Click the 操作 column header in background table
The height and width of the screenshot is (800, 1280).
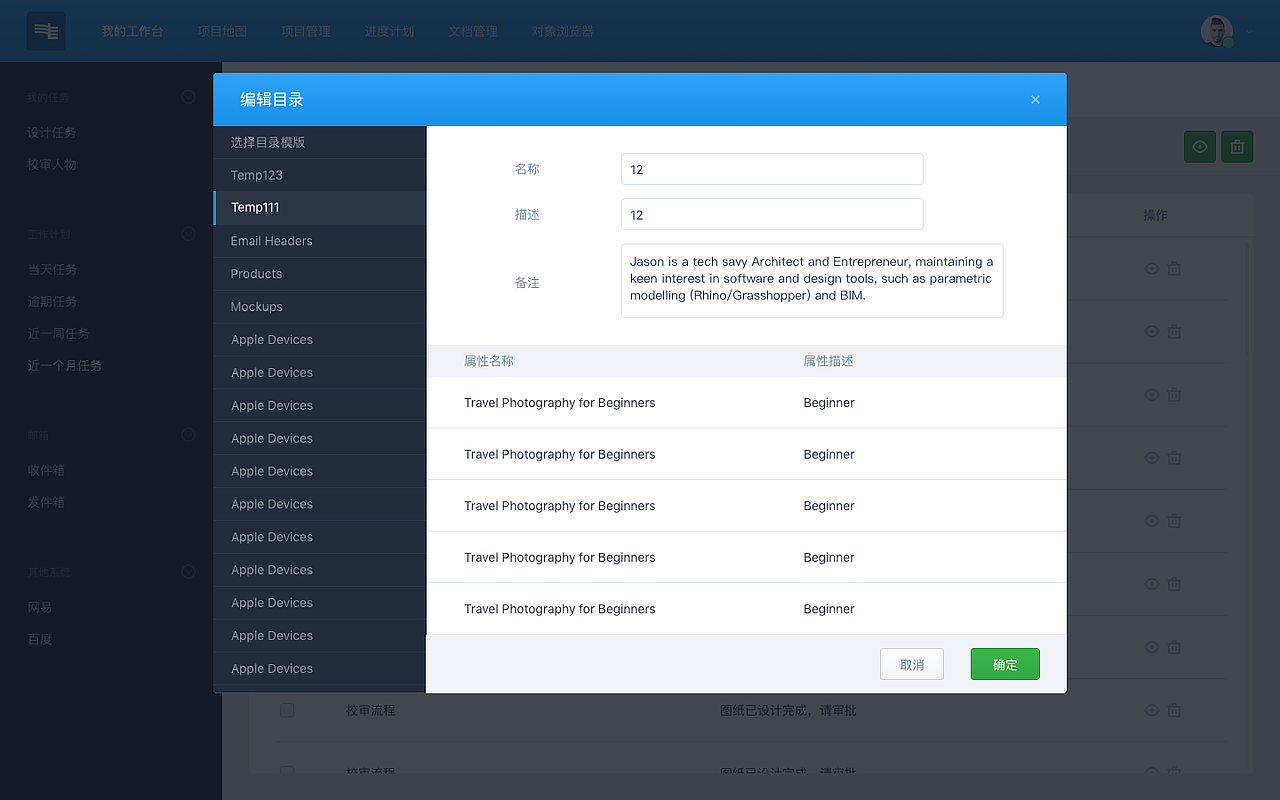click(1155, 216)
